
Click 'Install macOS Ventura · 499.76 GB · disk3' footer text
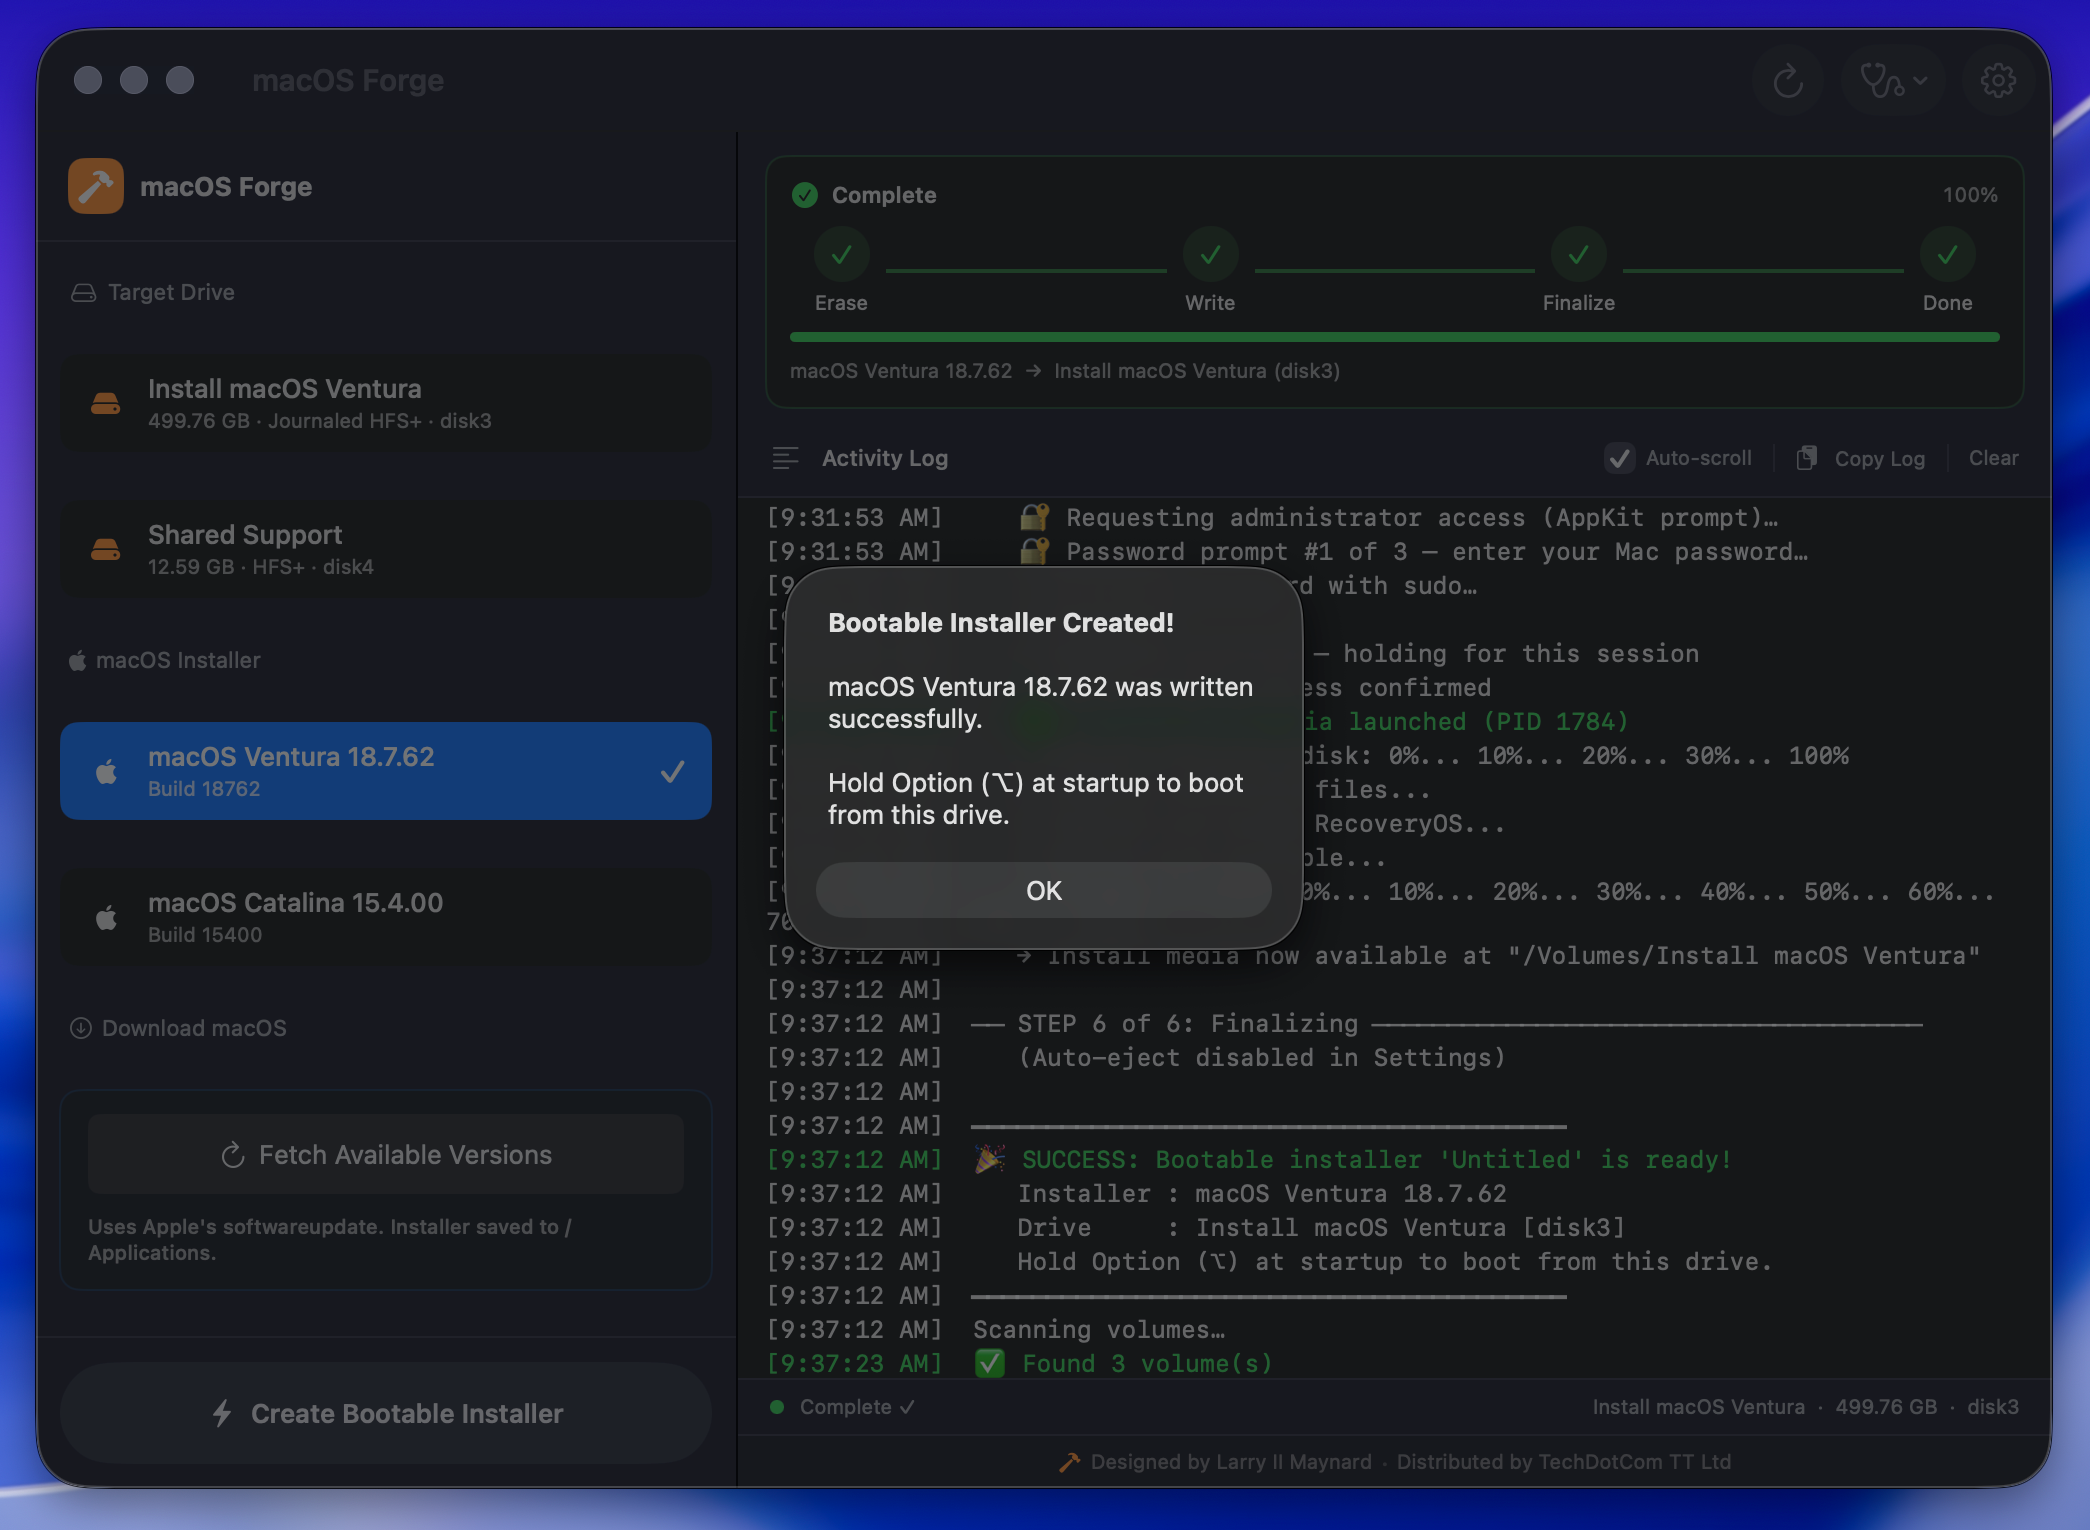point(1805,1407)
